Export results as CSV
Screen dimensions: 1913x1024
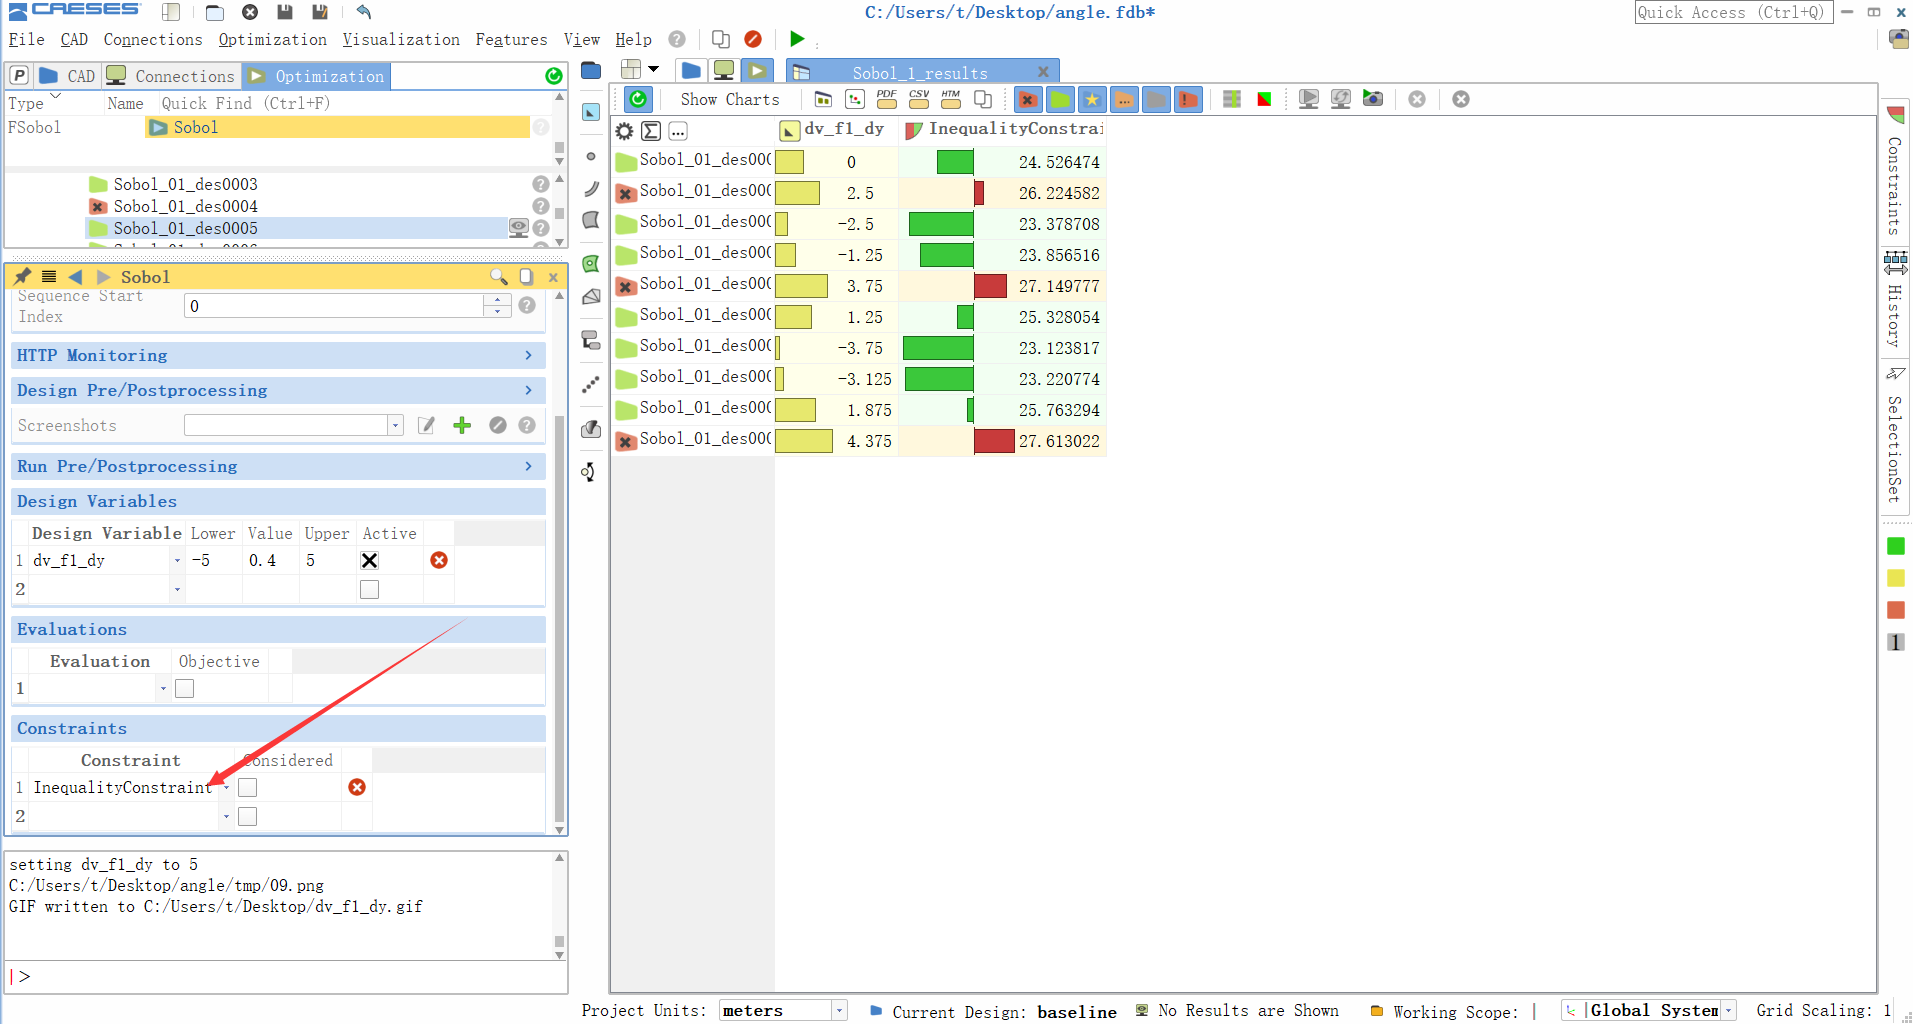pos(919,99)
